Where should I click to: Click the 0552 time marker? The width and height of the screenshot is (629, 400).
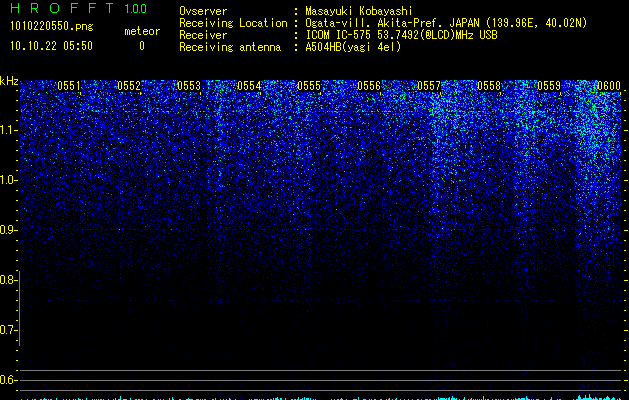[x=129, y=86]
